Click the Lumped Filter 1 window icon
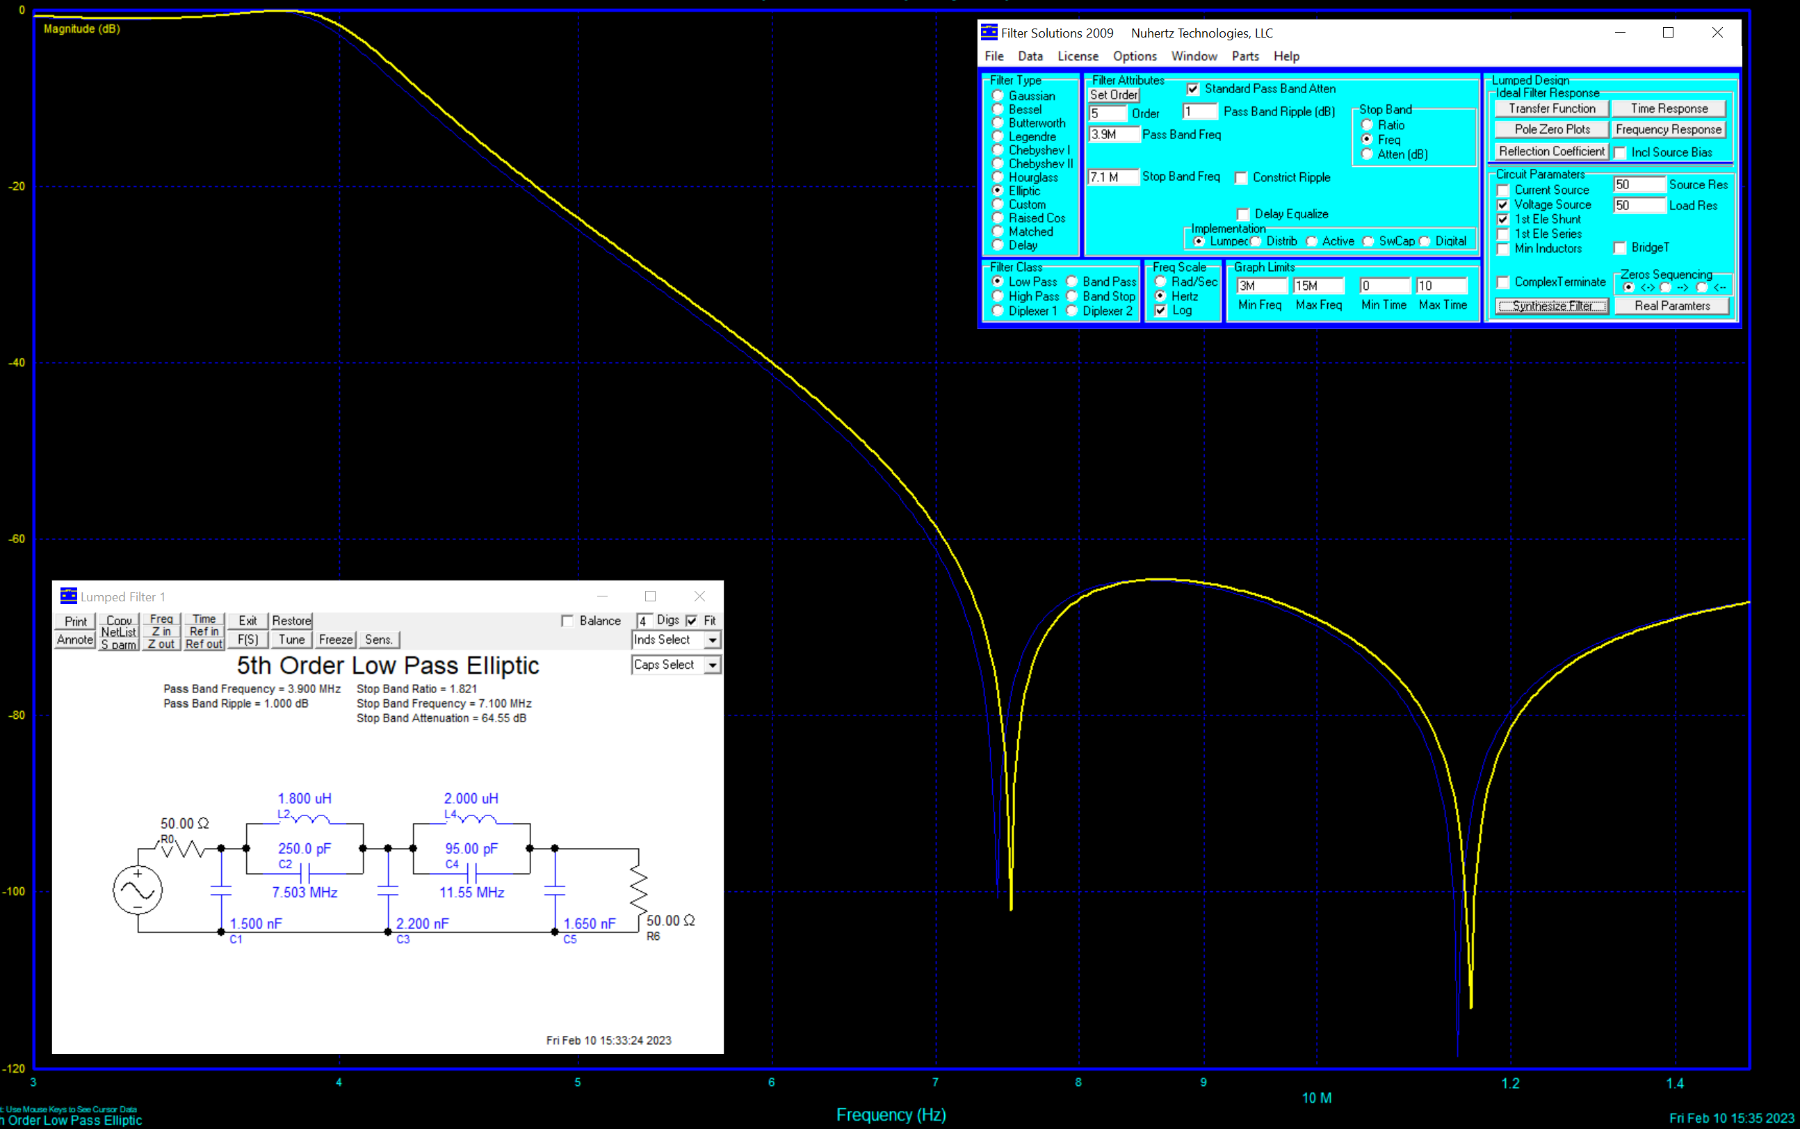This screenshot has height=1129, width=1800. pos(69,596)
